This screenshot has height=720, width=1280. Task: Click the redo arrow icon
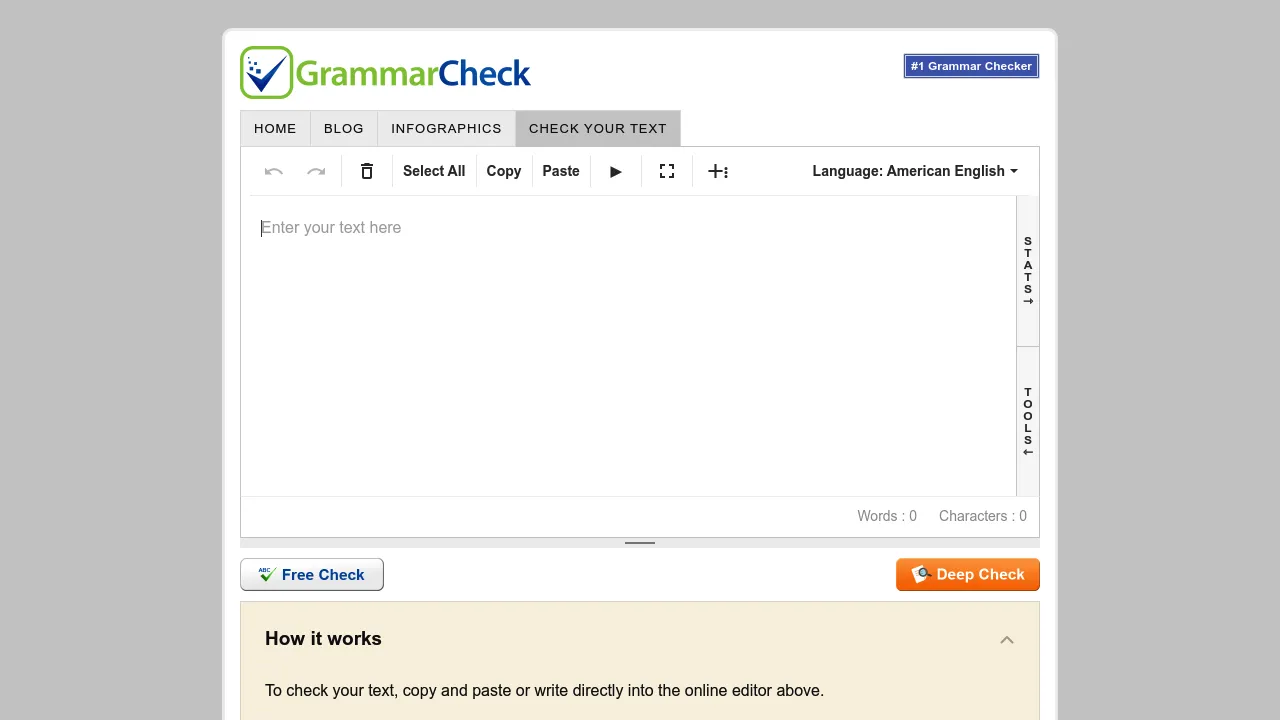point(316,171)
